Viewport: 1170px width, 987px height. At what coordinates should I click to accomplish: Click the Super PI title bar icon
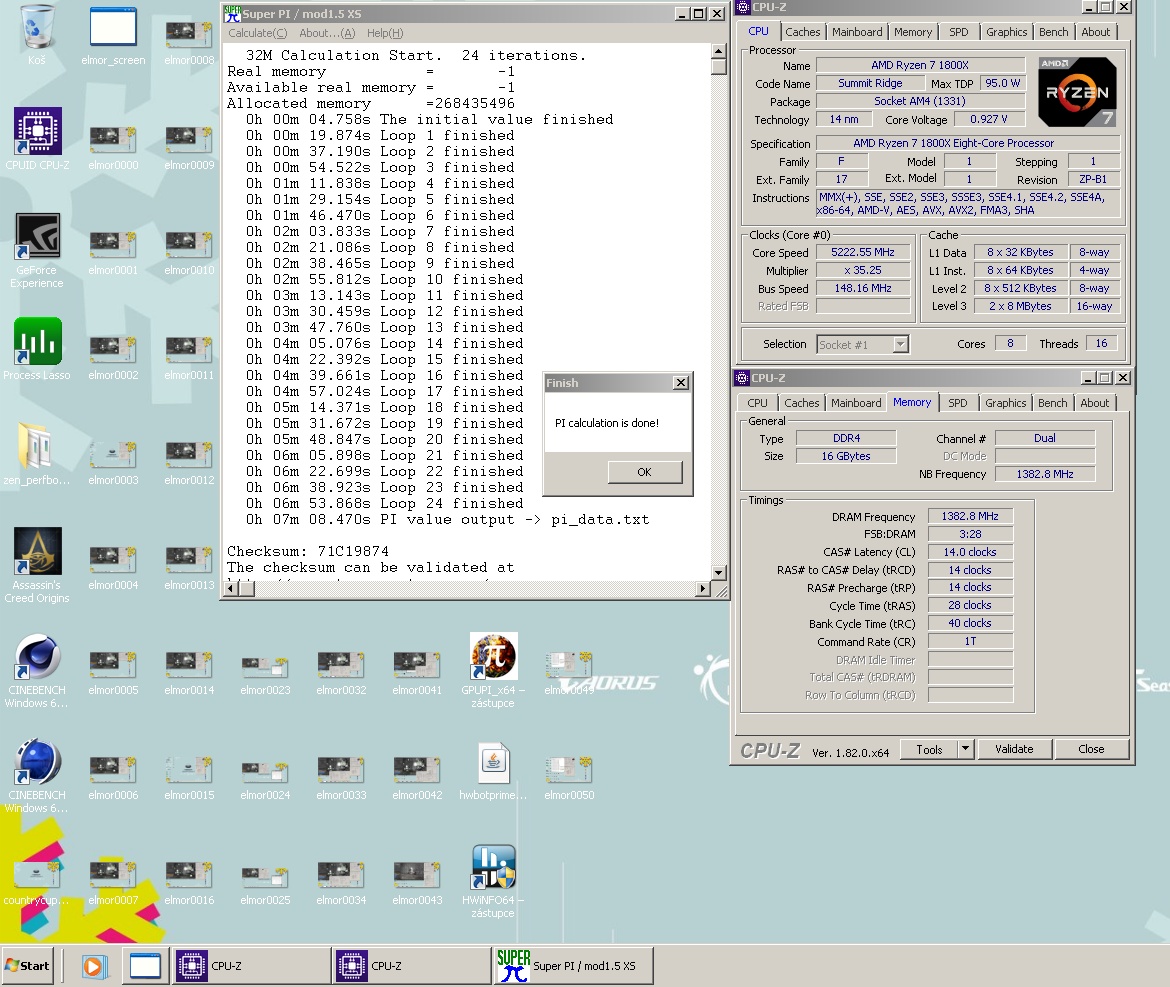pyautogui.click(x=232, y=13)
